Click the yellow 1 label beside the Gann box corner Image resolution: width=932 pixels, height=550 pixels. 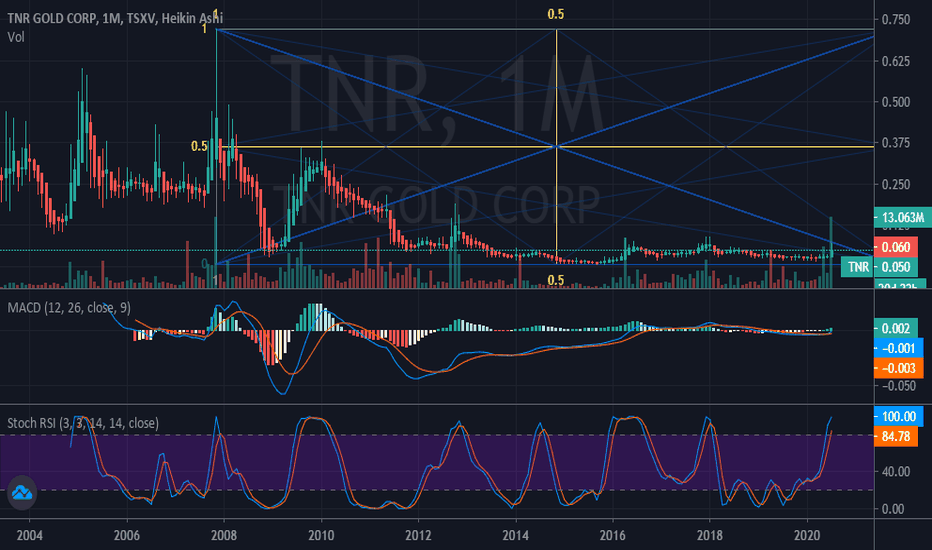204,29
